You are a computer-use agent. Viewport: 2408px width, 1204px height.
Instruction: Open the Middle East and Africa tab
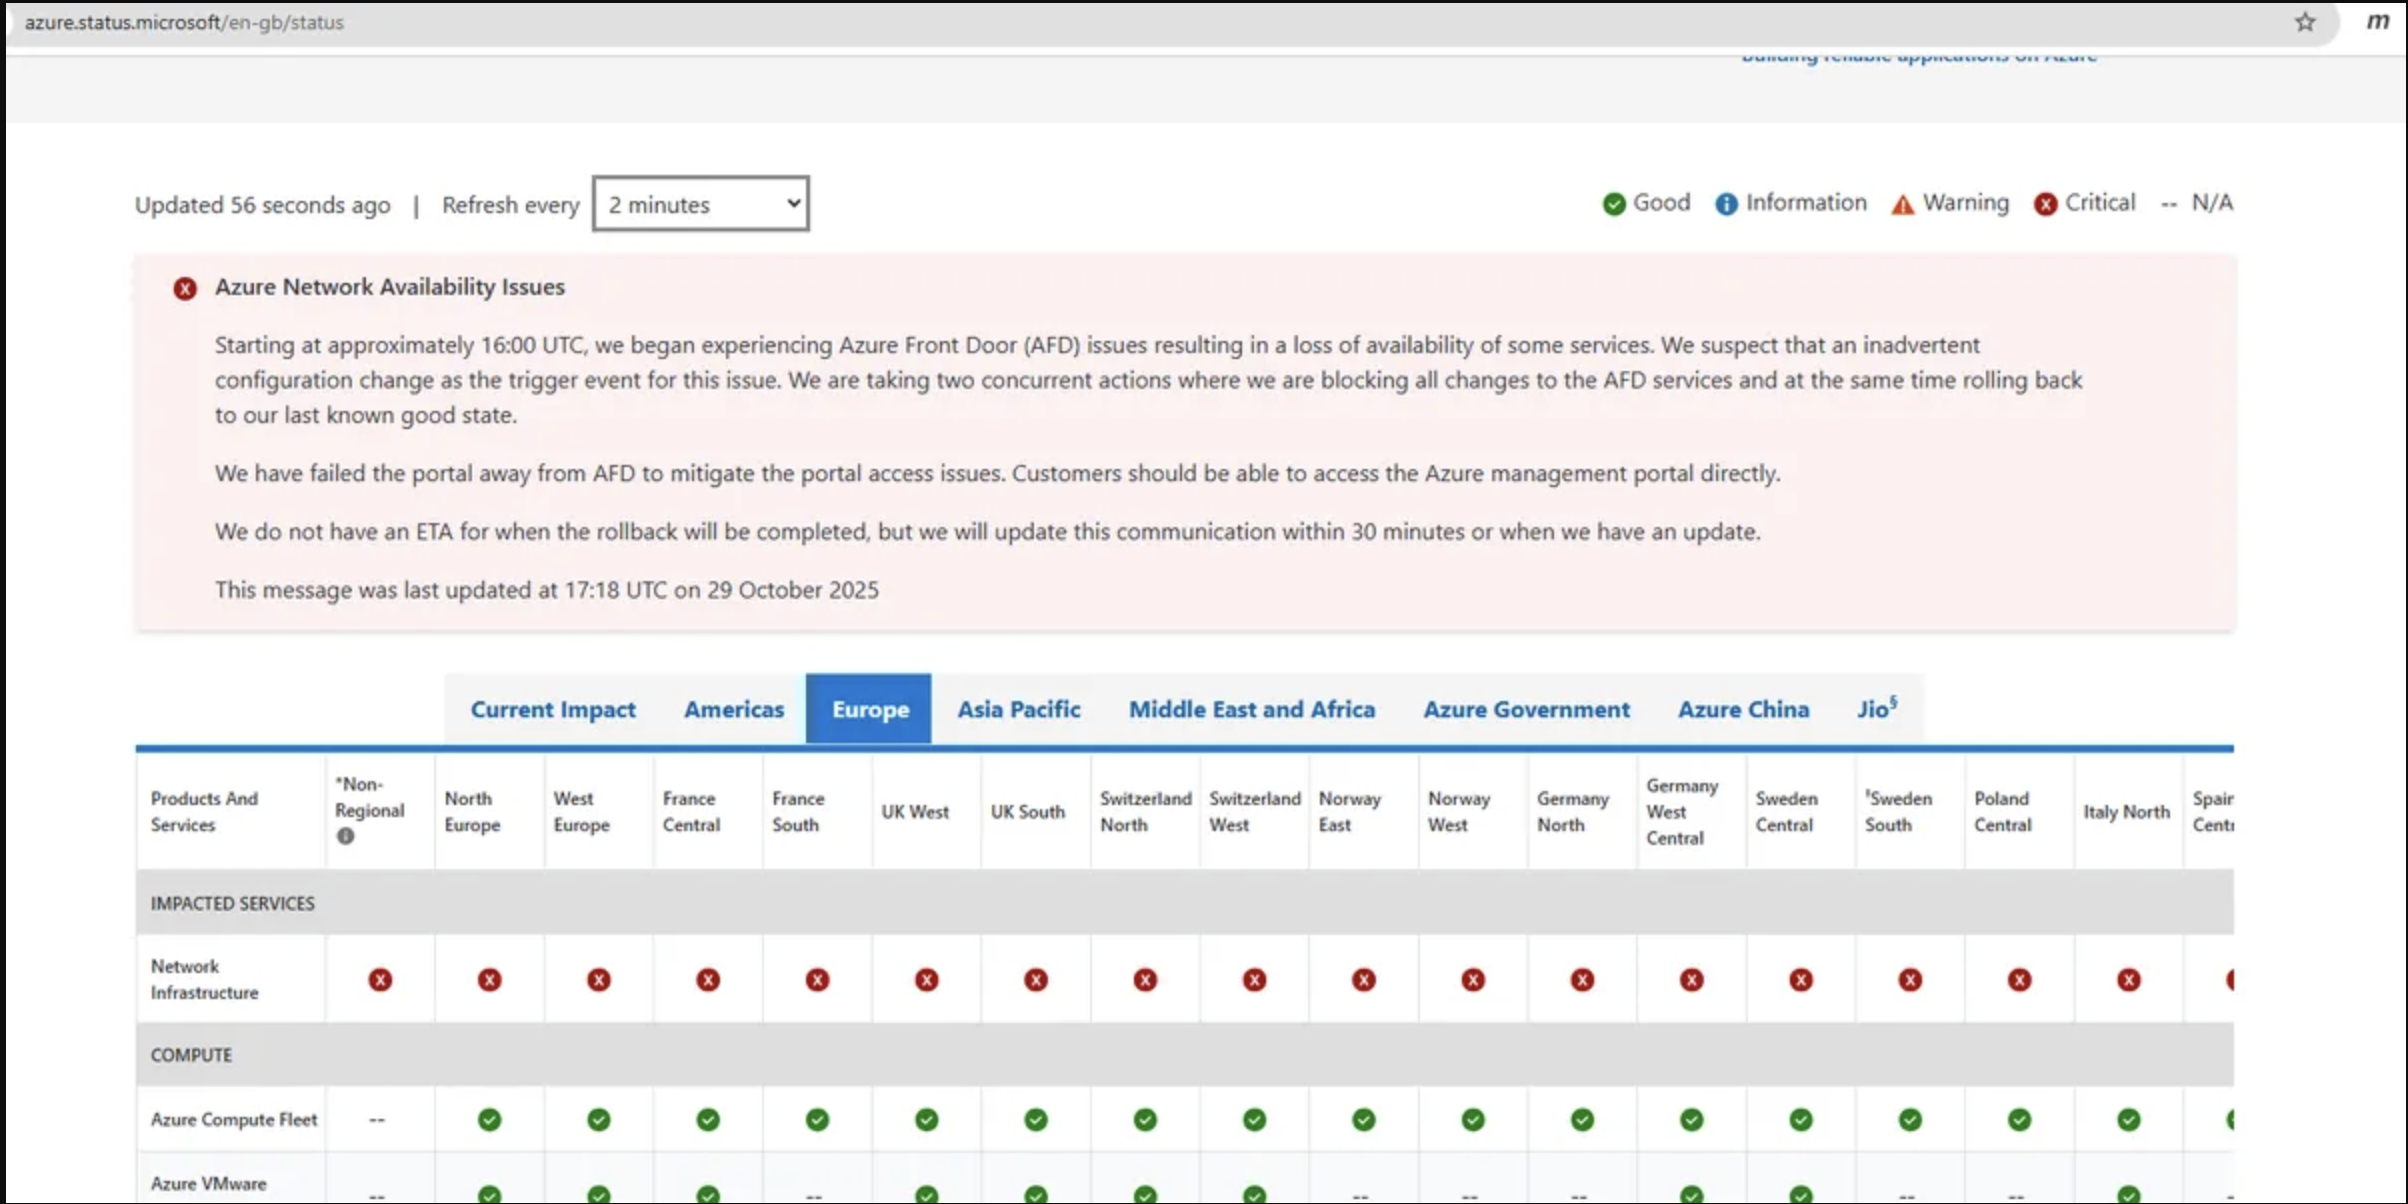pos(1251,709)
